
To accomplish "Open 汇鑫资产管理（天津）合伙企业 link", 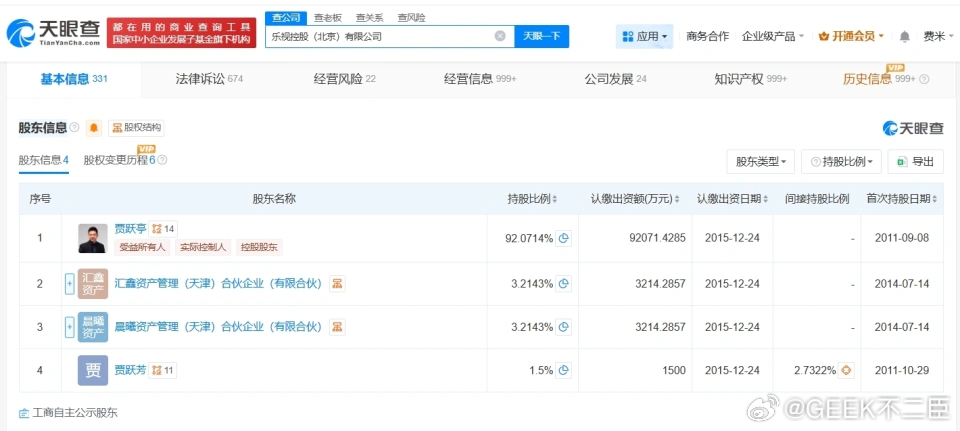I will pyautogui.click(x=219, y=283).
